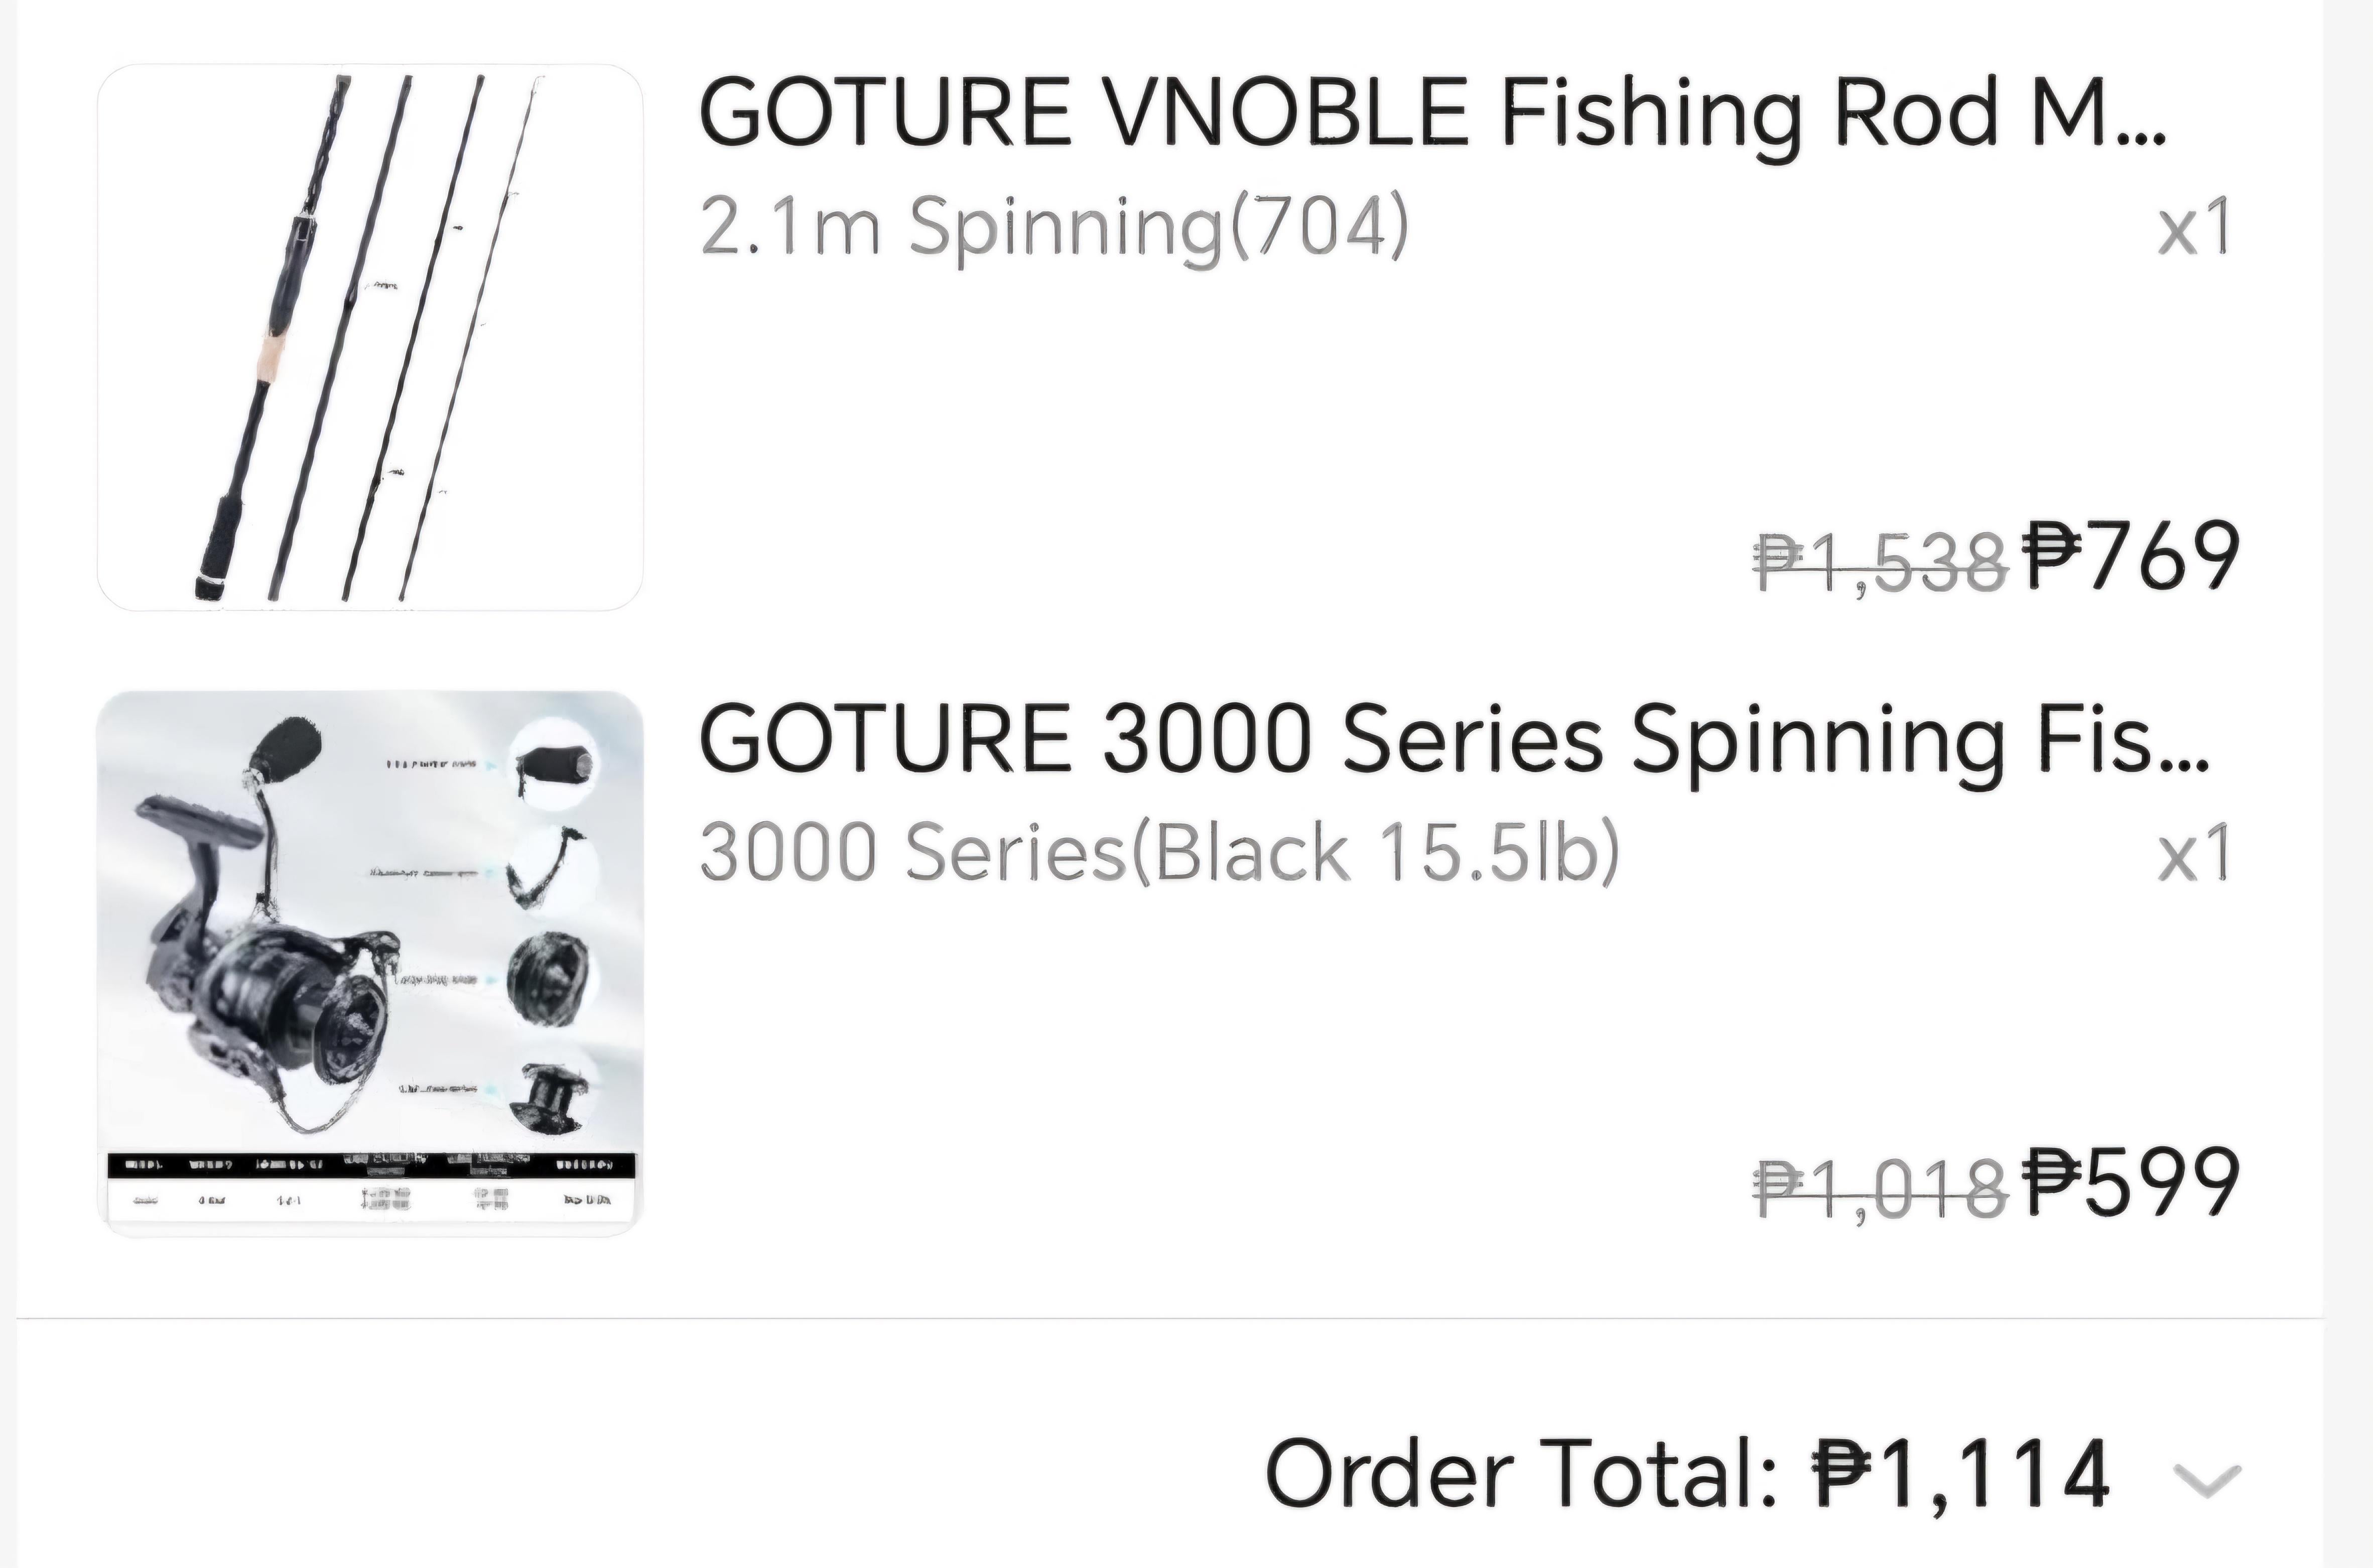Click the strikethrough ₱1,018 original price
The image size is (2373, 1568).
click(1881, 1189)
